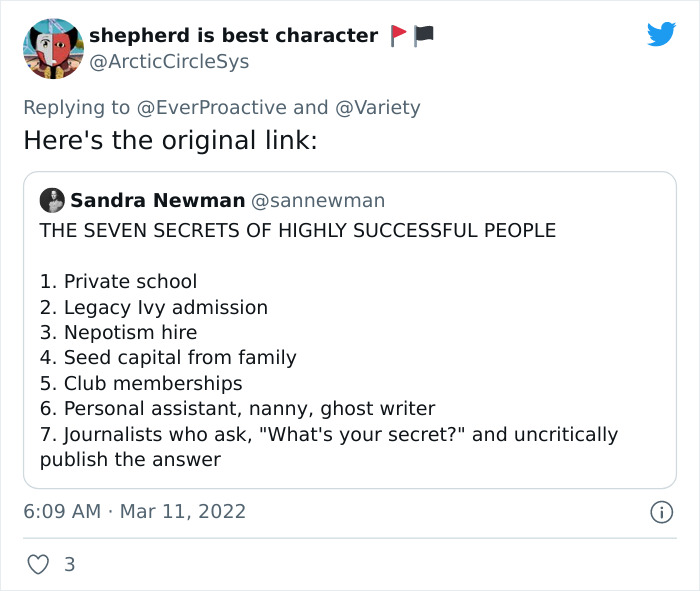The height and width of the screenshot is (591, 700).
Task: Visit the @EverProactive mention
Action: pos(212,106)
